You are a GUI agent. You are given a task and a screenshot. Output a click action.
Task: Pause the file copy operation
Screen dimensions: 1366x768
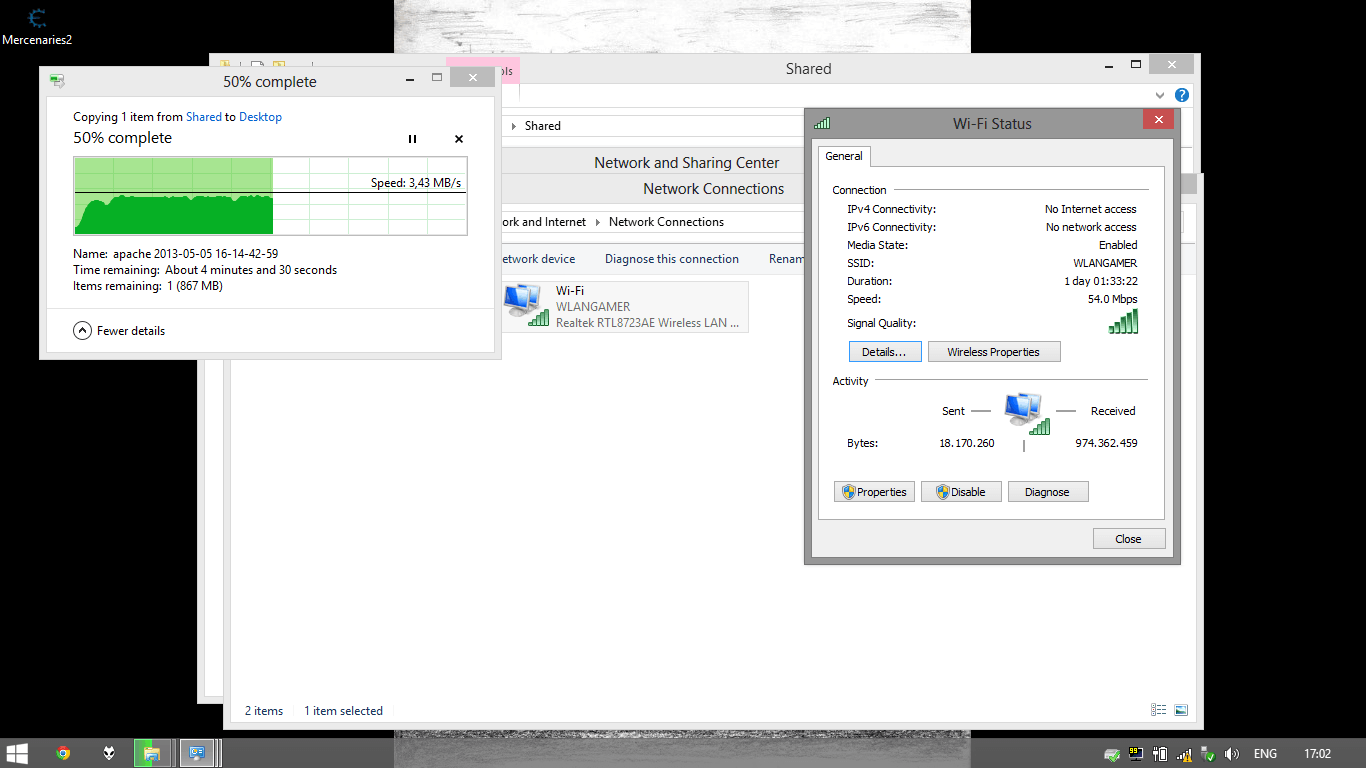pyautogui.click(x=412, y=139)
